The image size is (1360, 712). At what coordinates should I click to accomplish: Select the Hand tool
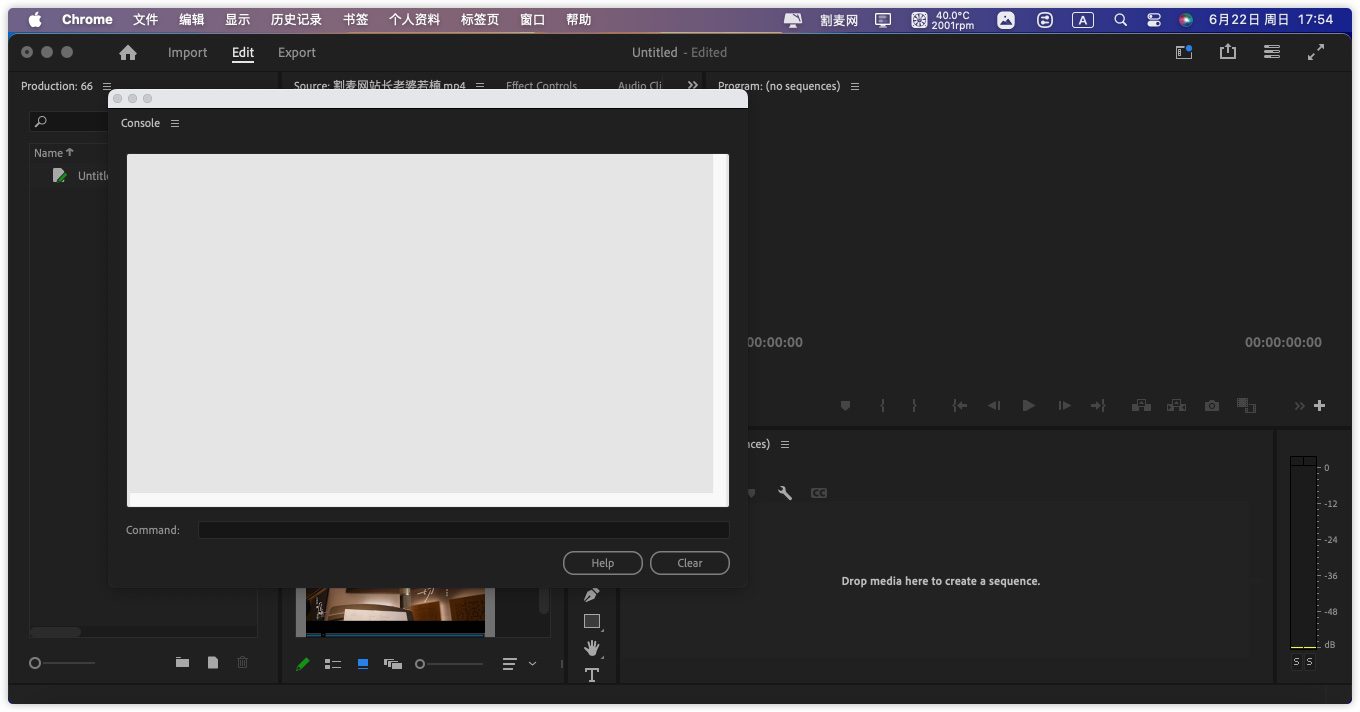[x=591, y=648]
